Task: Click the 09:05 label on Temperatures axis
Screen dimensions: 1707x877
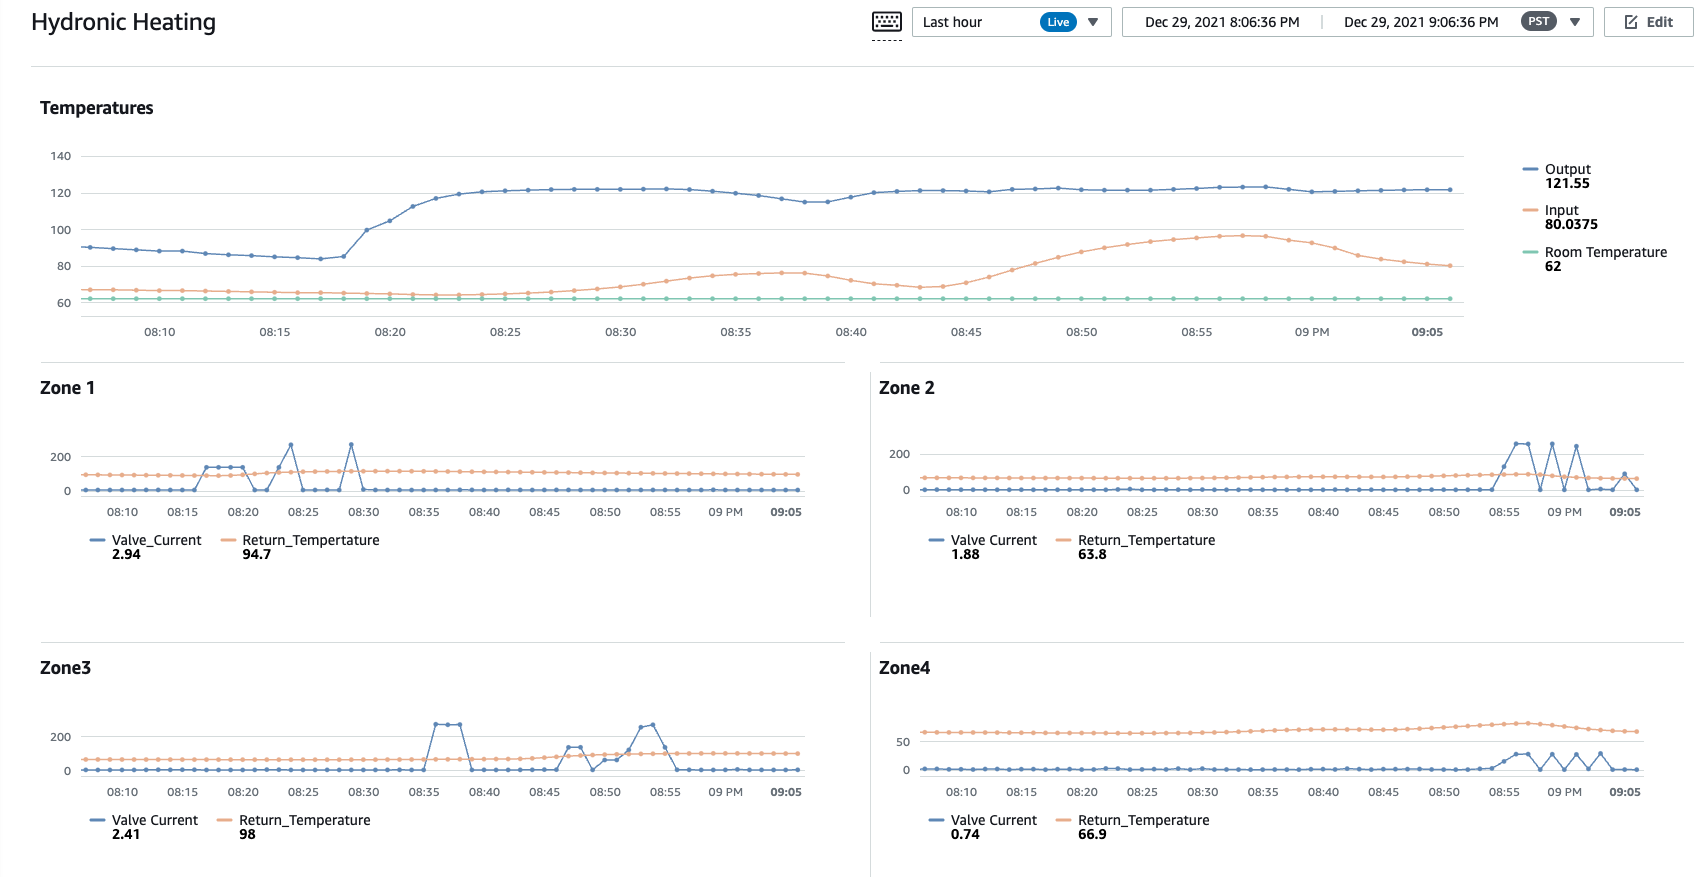Action: 1427,332
